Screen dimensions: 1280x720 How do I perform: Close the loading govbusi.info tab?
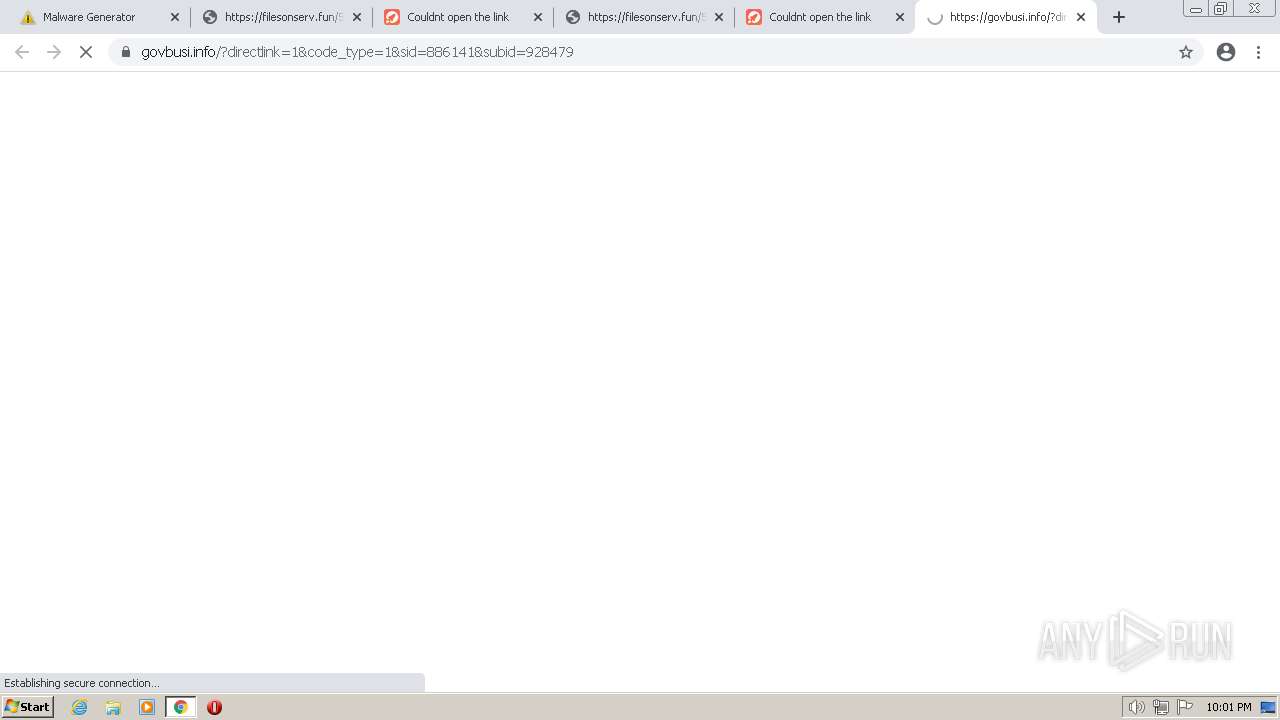coord(1081,17)
